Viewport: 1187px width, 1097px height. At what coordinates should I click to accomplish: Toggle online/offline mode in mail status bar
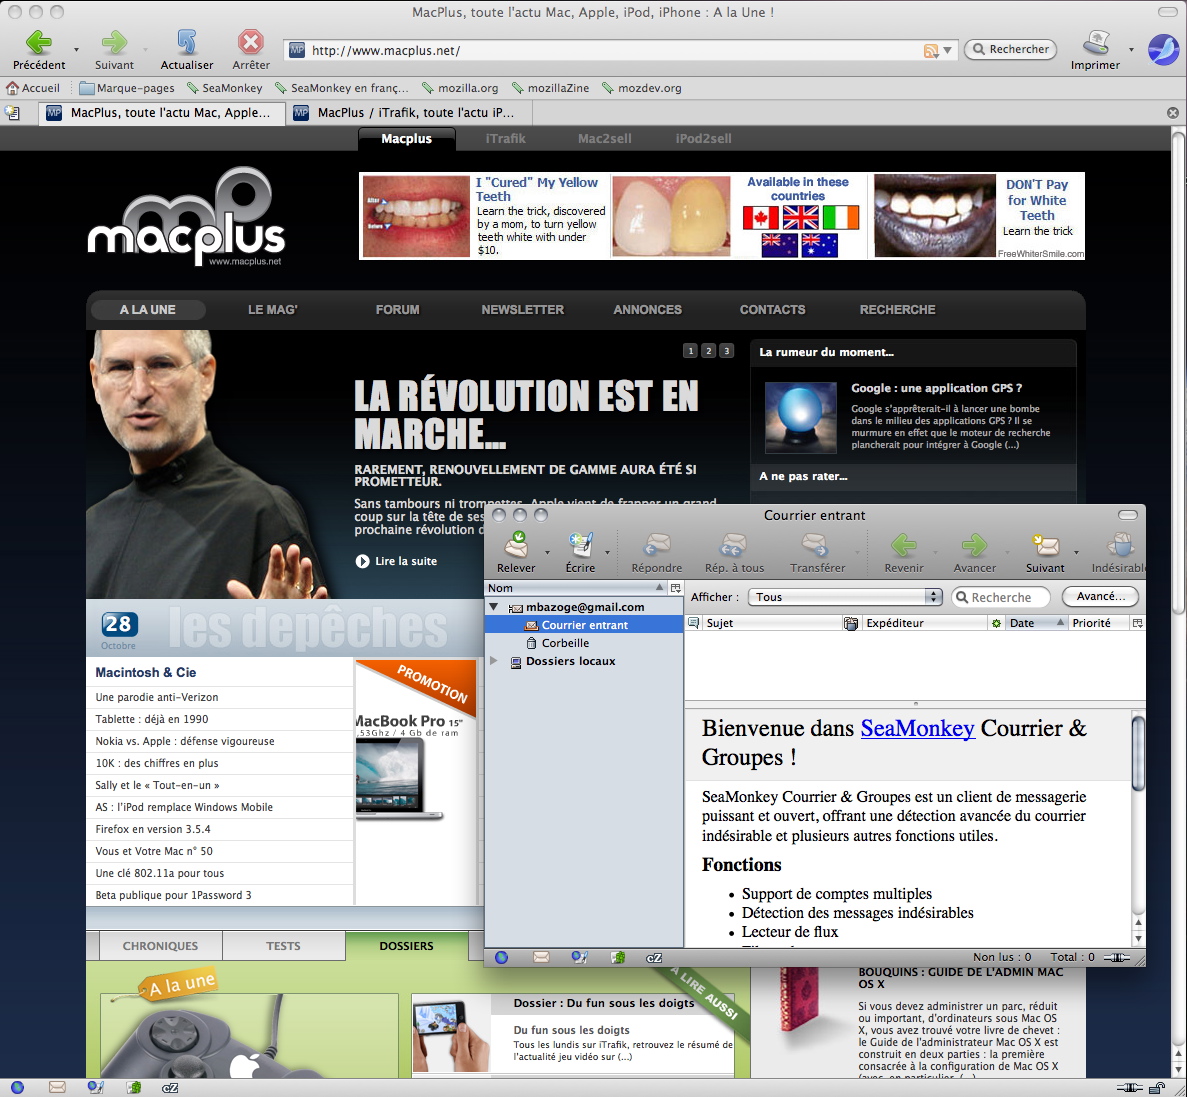click(x=1117, y=958)
